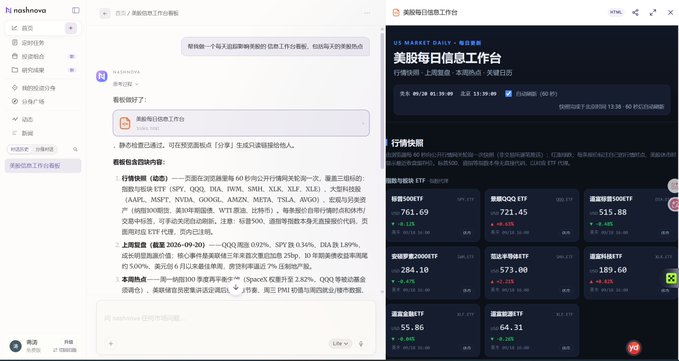
Task: Open 我的投资分身 in the sidebar
Action: [42, 88]
